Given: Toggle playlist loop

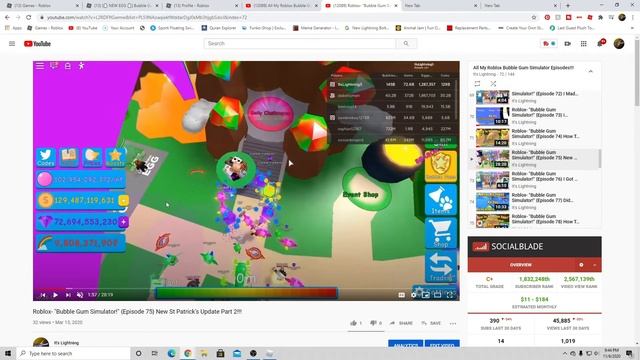Looking at the screenshot, I should 477,84.
